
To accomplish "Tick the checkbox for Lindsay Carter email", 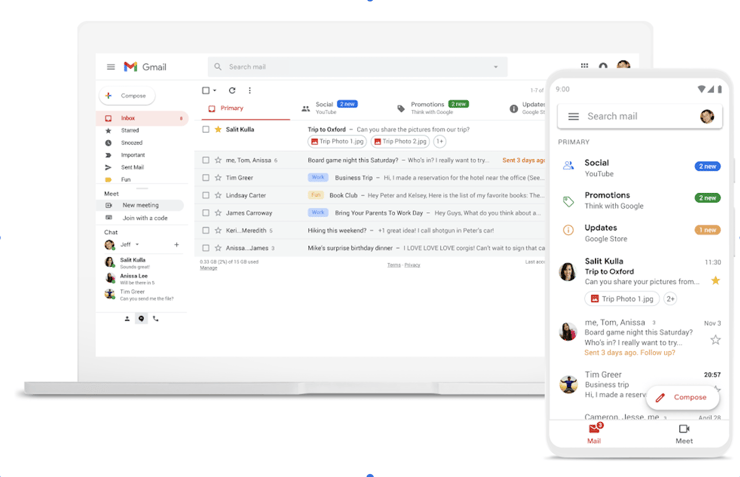I will tap(206, 195).
